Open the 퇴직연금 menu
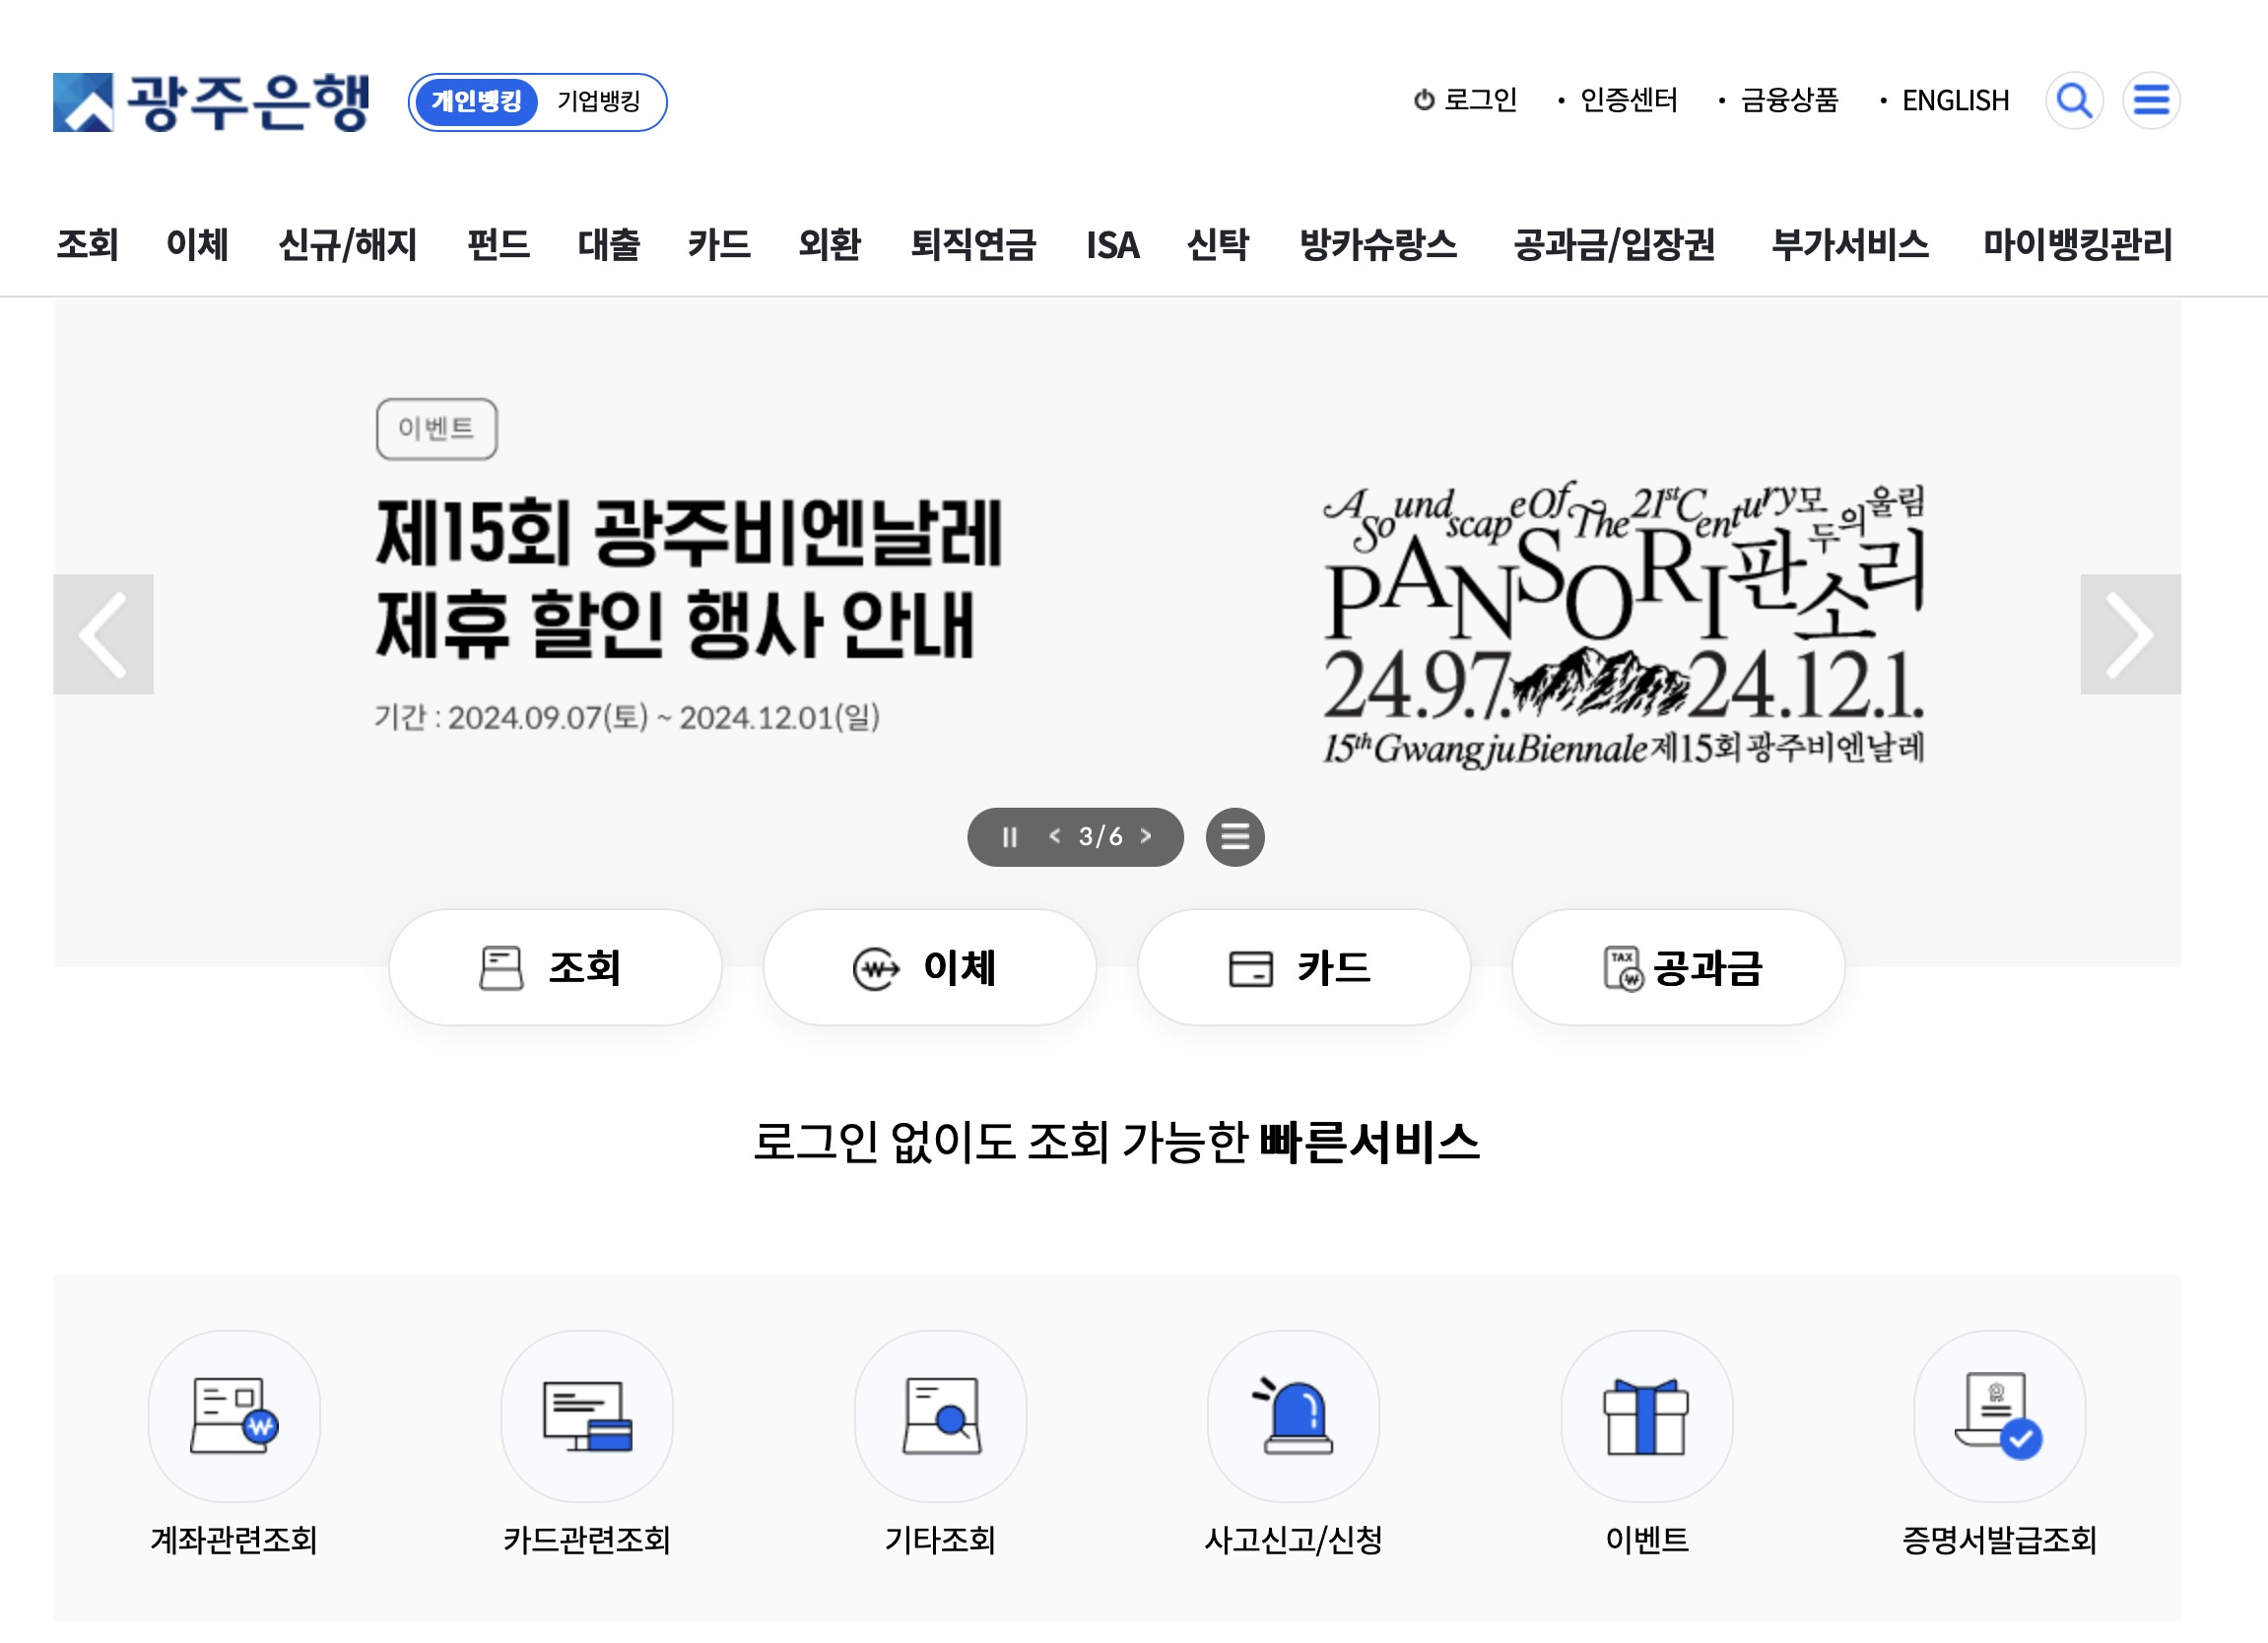Image resolution: width=2268 pixels, height=1643 pixels. [x=977, y=245]
